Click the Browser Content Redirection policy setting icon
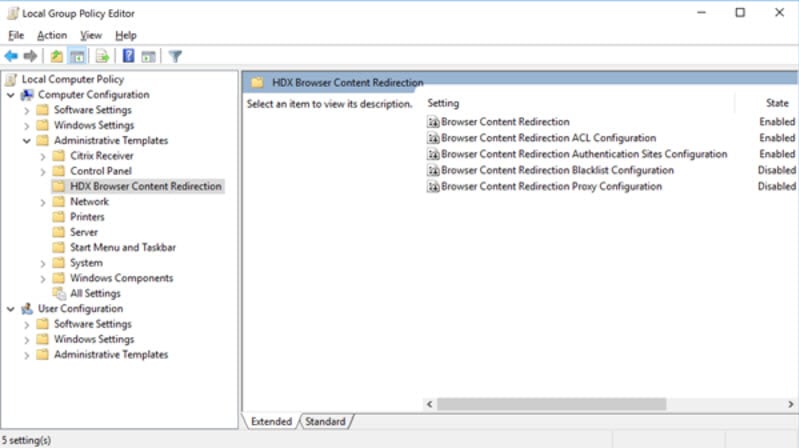 (x=433, y=122)
